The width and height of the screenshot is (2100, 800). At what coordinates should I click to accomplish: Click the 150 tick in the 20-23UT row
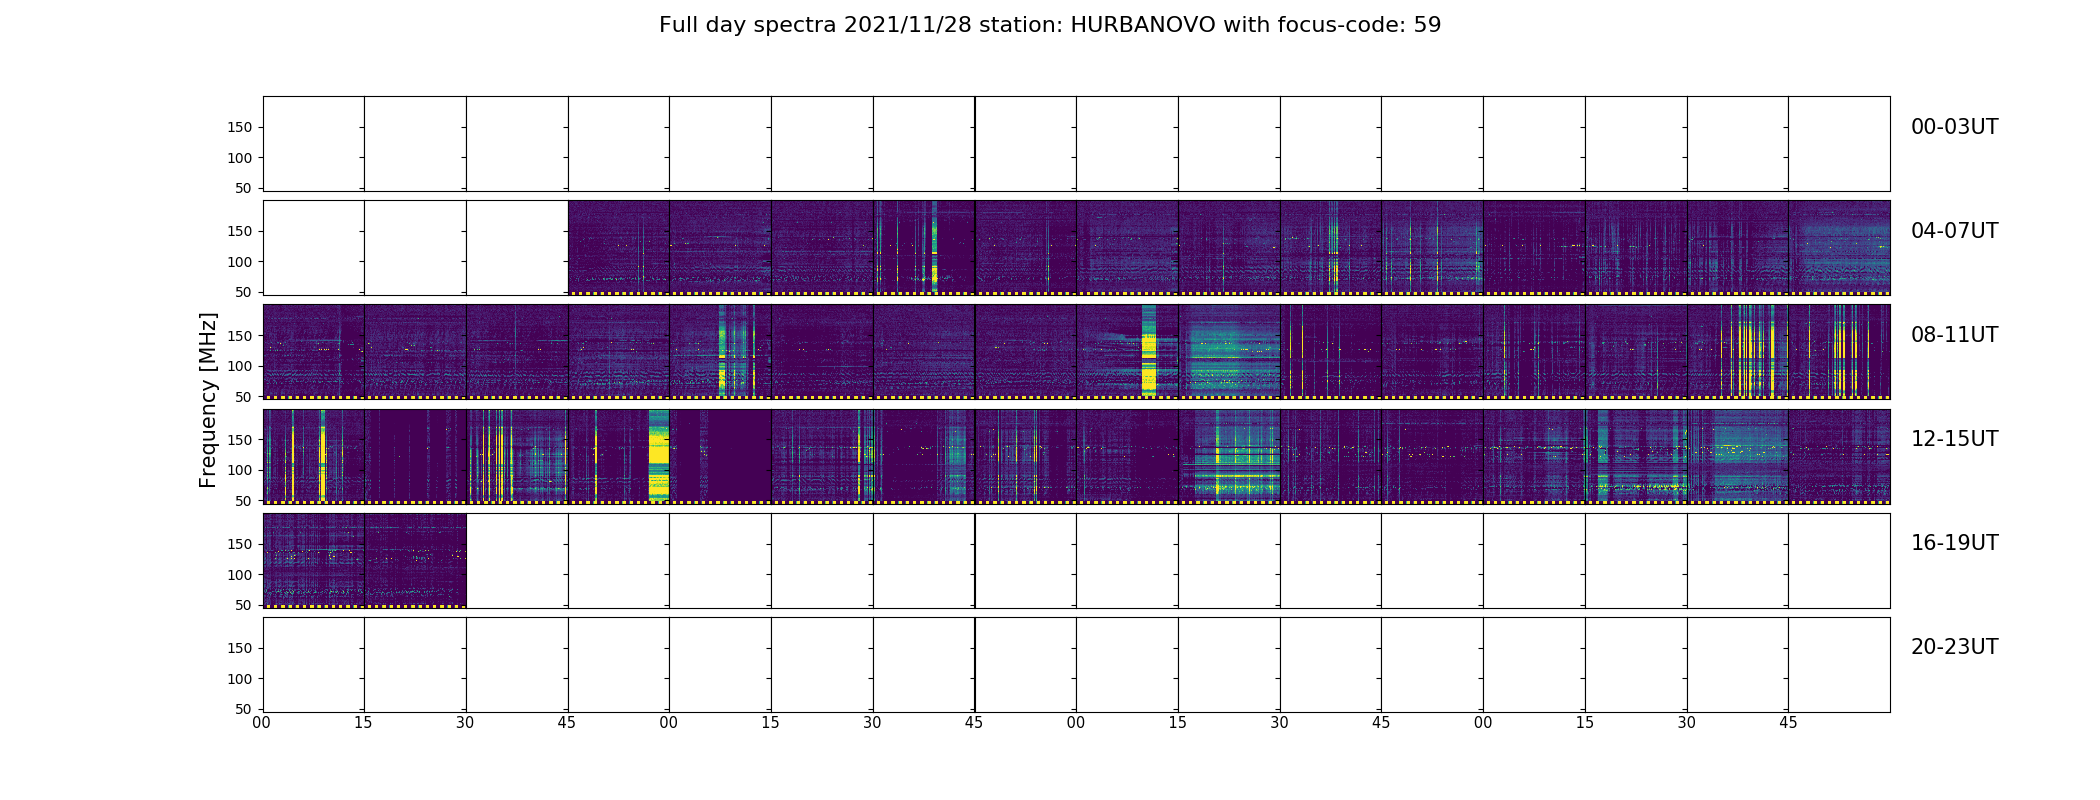pos(240,648)
